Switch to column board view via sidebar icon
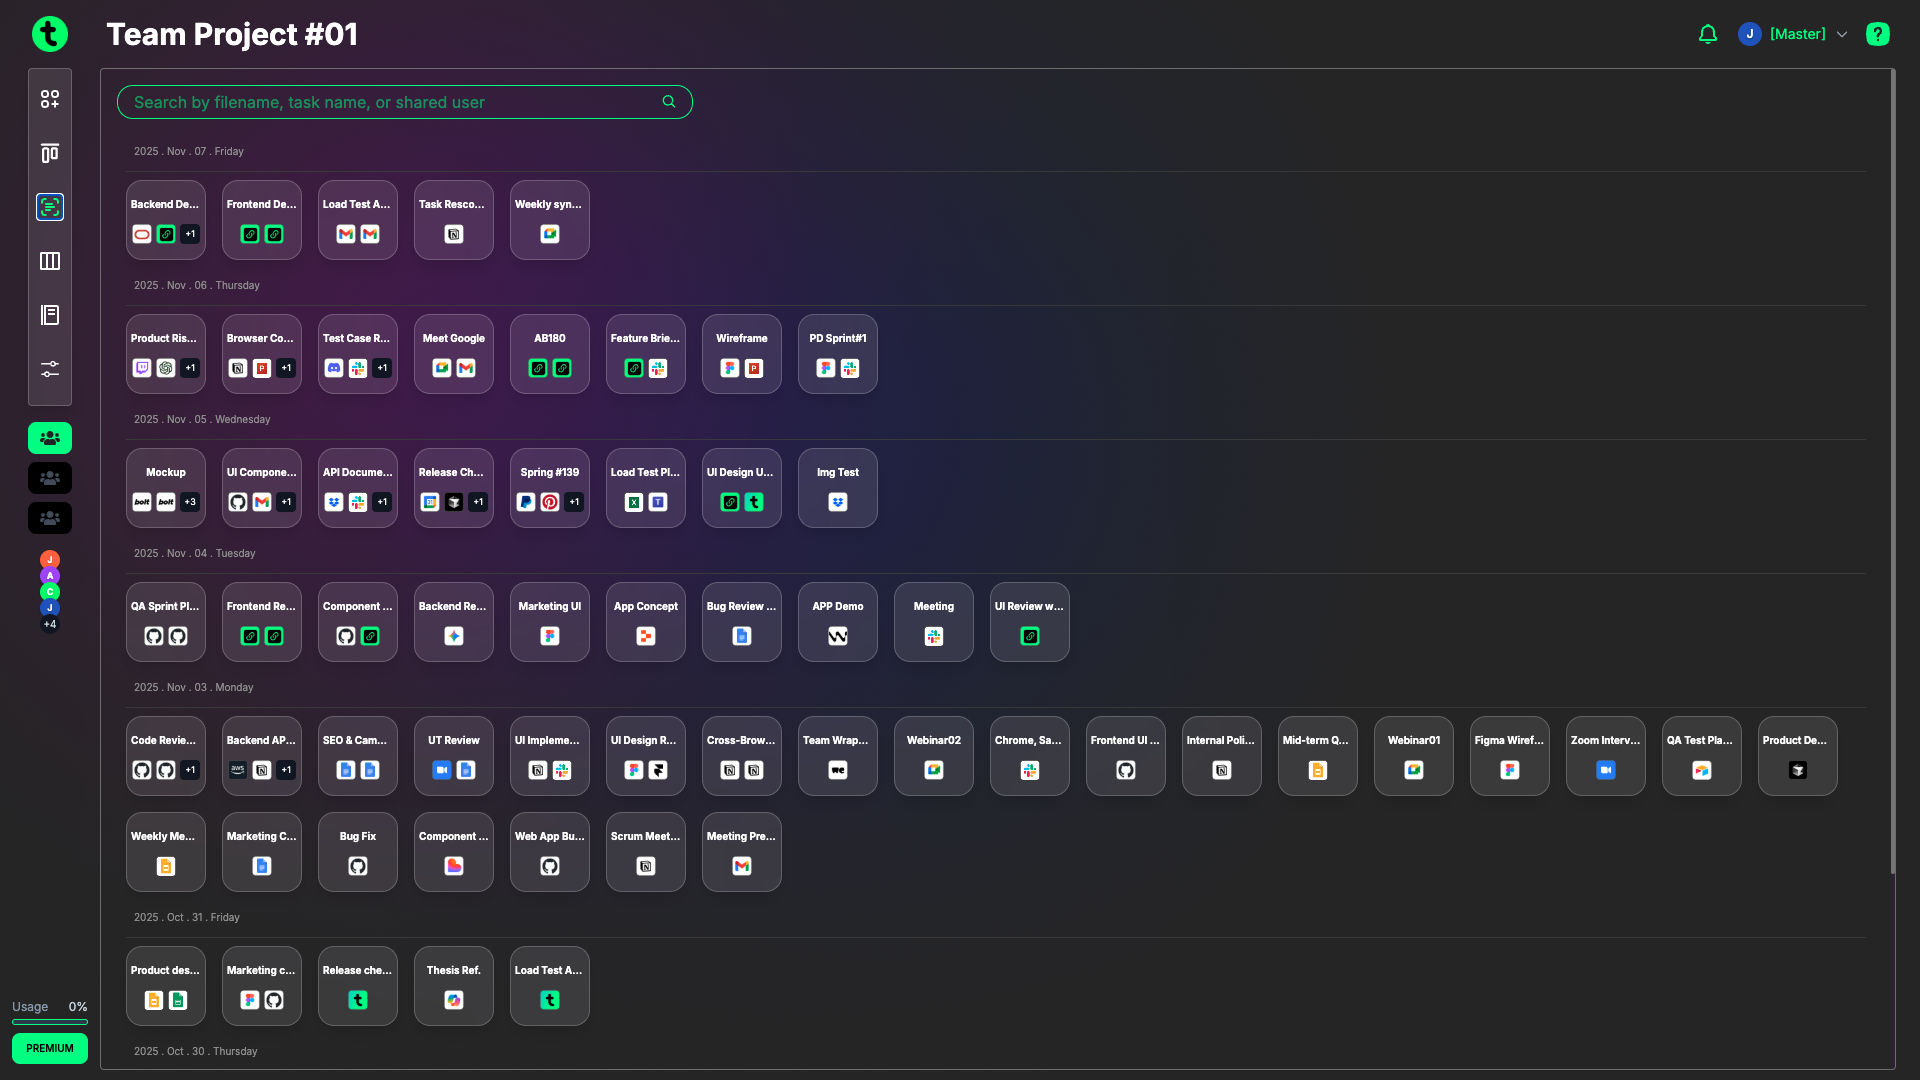1920x1080 pixels. (50, 261)
